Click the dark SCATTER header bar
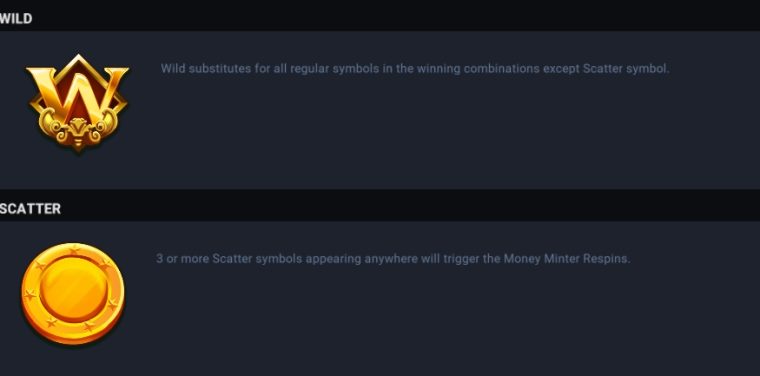Screen dimensions: 760x376 point(380,205)
